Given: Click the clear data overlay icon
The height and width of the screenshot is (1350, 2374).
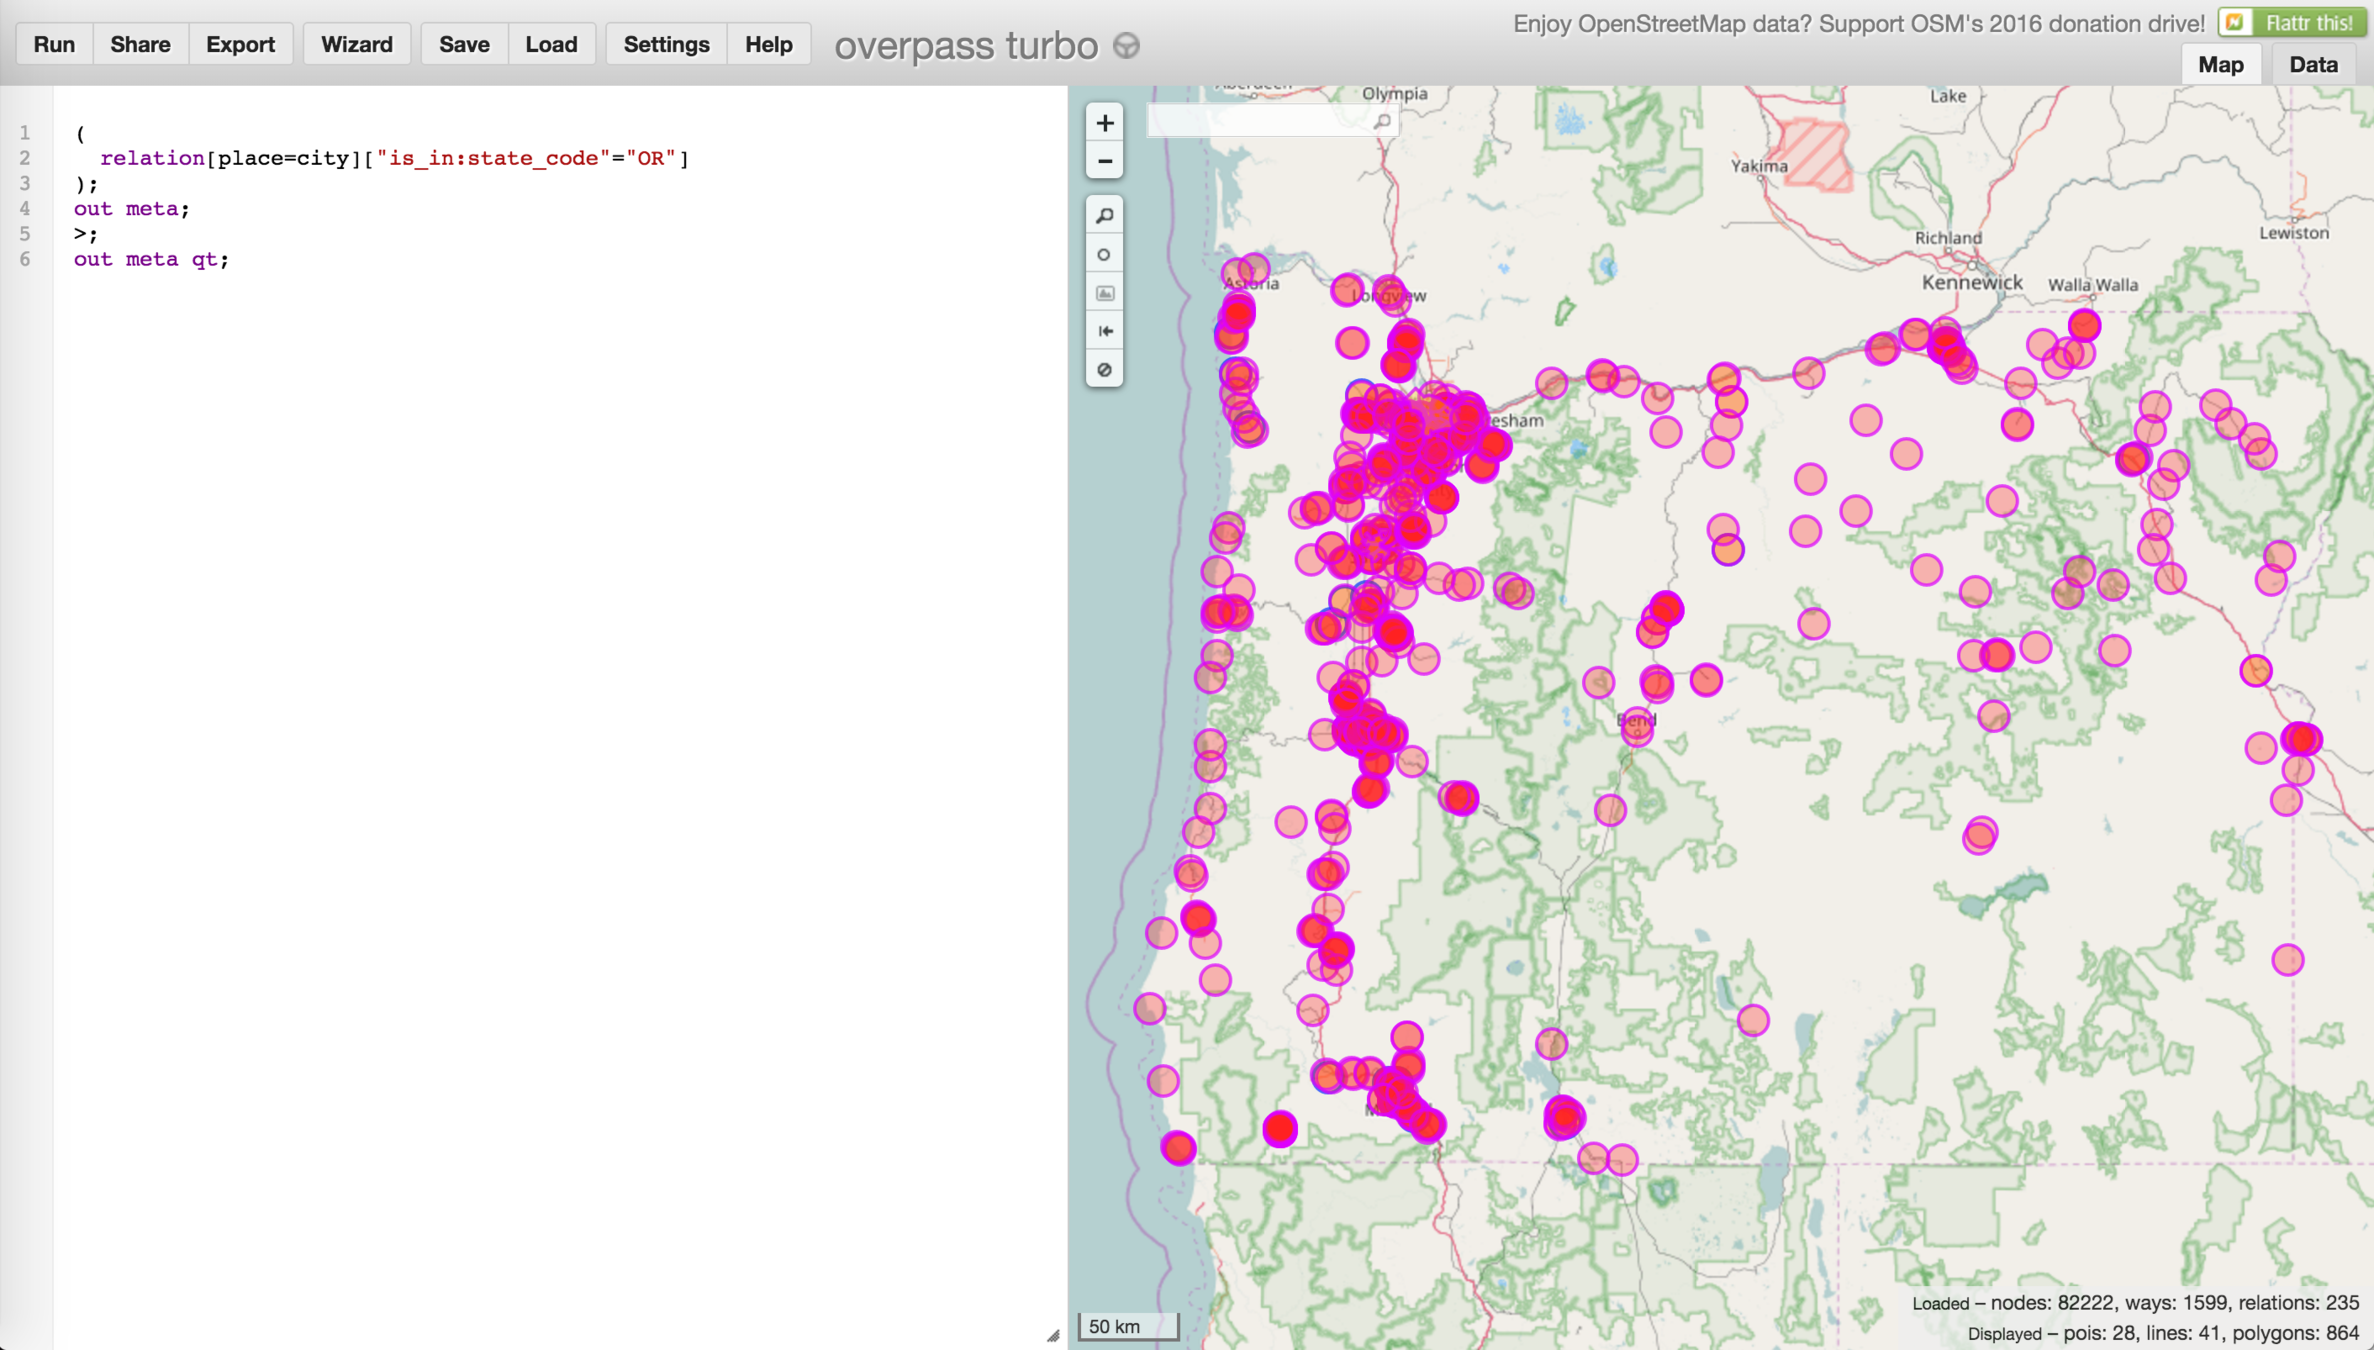Looking at the screenshot, I should coord(1104,370).
